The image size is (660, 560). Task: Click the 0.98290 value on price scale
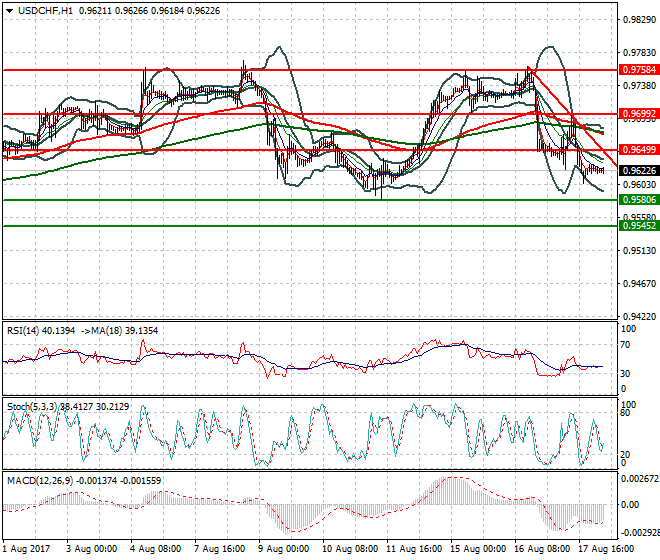(636, 20)
